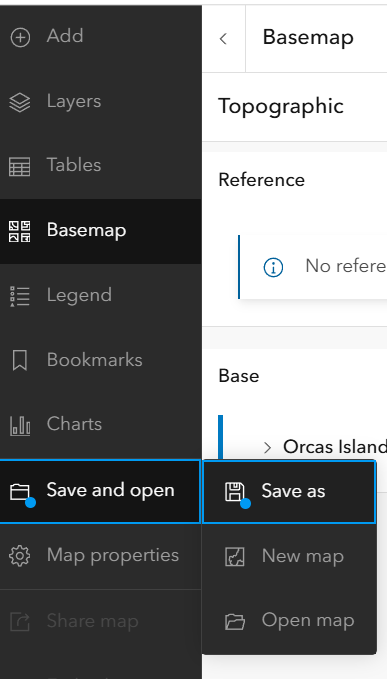Screen dimensions: 387x679
Task: Open the Legend list icon
Action: 20,296
